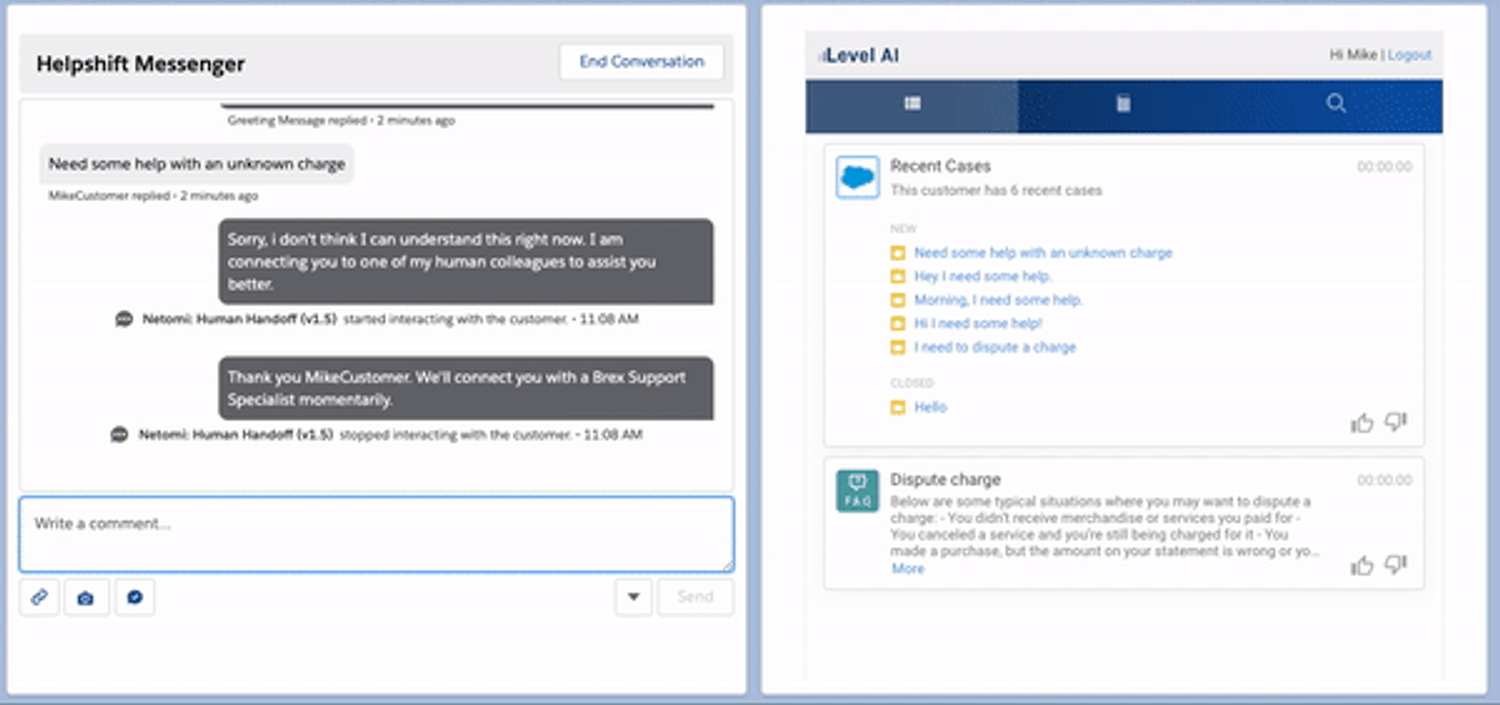This screenshot has height=705, width=1500.
Task: Open case Hey I need some help.
Action: click(x=983, y=276)
